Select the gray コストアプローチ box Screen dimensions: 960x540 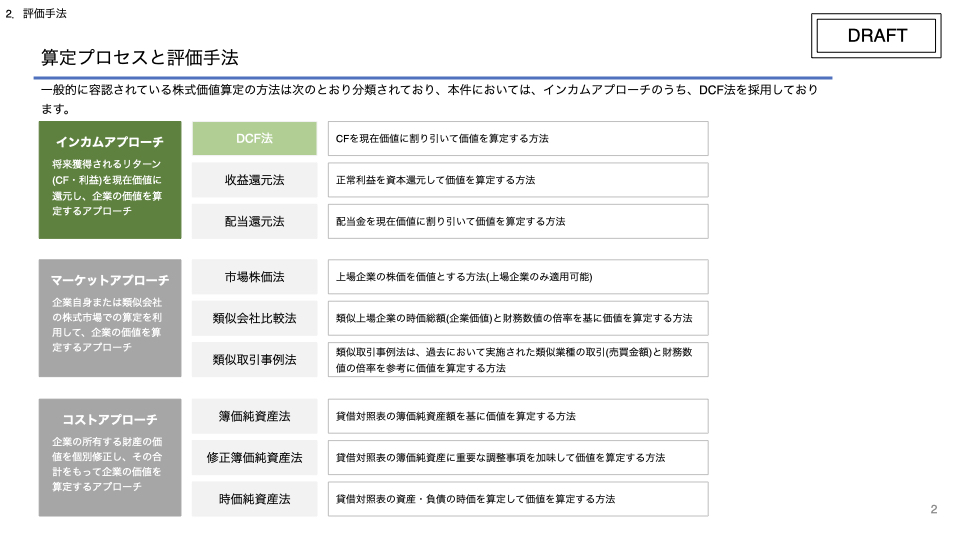point(110,458)
